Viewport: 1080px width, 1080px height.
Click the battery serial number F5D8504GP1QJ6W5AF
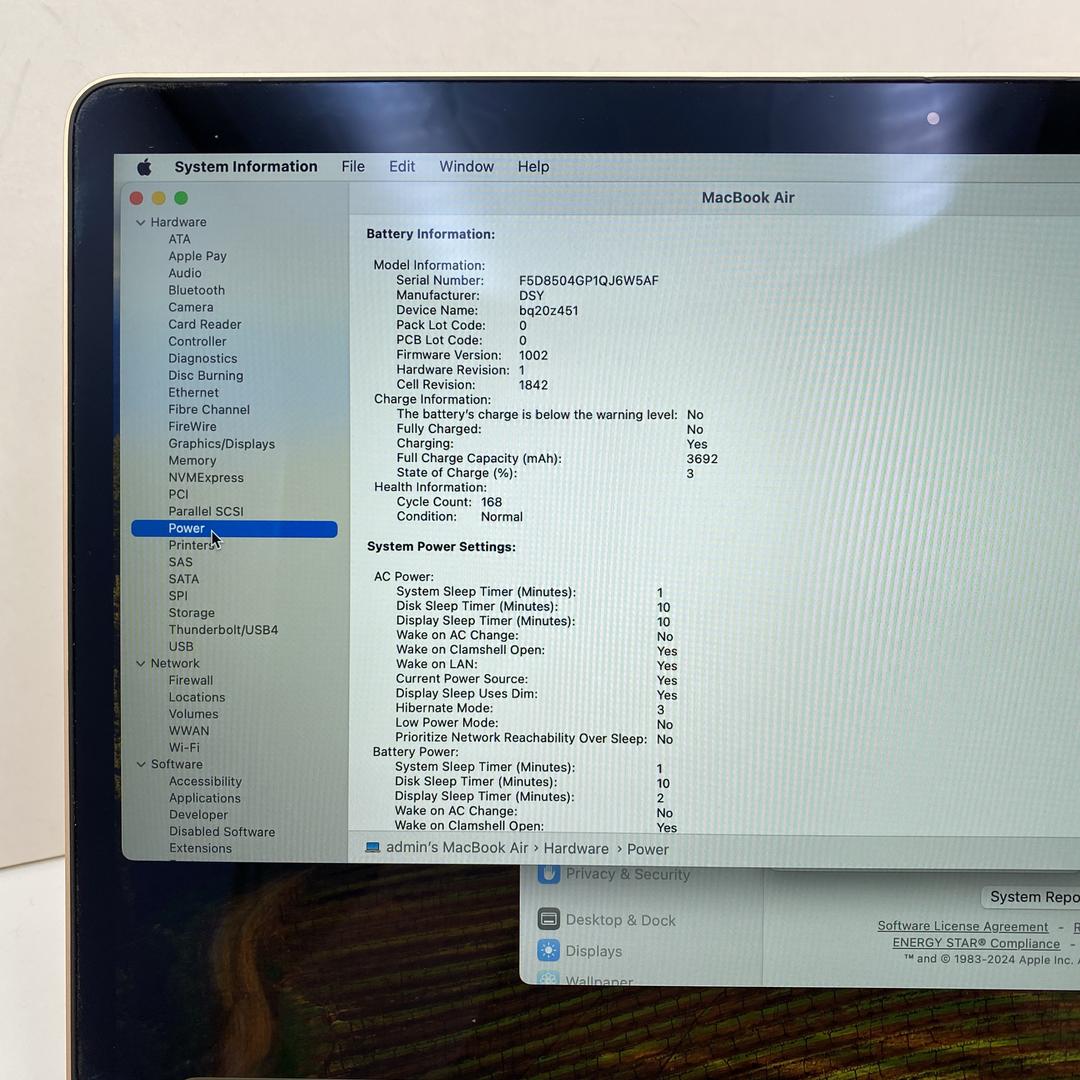coord(589,280)
